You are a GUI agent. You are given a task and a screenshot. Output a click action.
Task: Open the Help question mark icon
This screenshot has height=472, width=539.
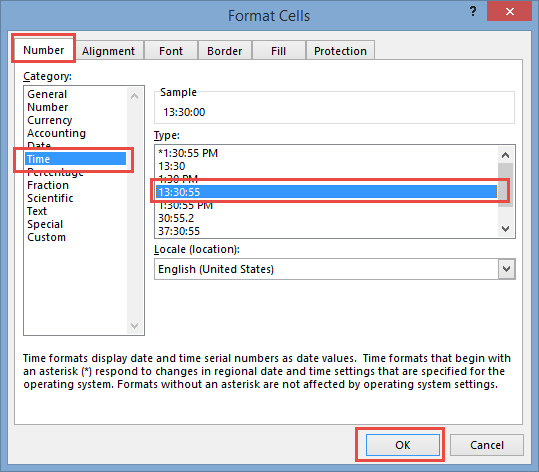[x=473, y=12]
